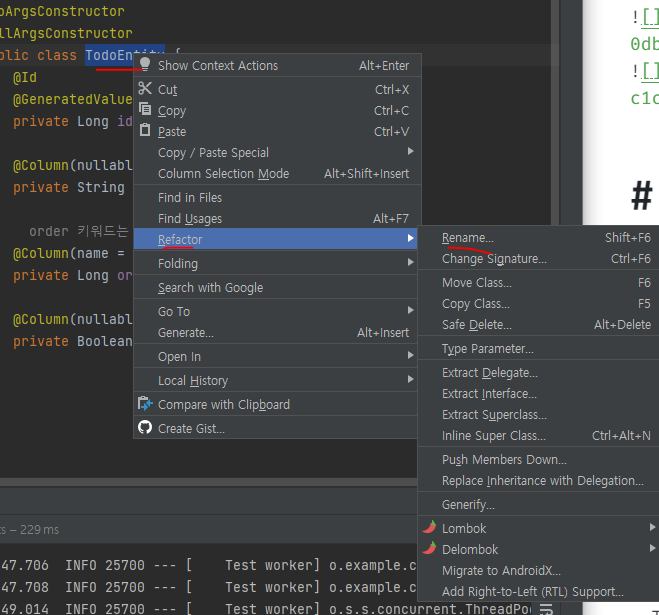The height and width of the screenshot is (615, 659).
Task: Expand the Folding submenu arrow
Action: coord(410,263)
